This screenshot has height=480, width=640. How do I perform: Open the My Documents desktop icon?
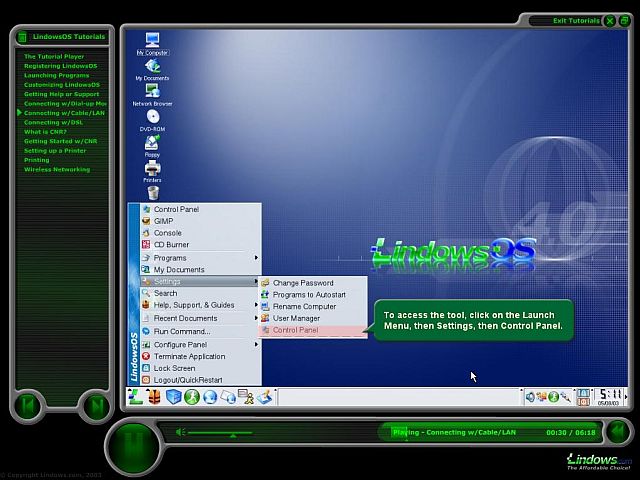[x=152, y=67]
